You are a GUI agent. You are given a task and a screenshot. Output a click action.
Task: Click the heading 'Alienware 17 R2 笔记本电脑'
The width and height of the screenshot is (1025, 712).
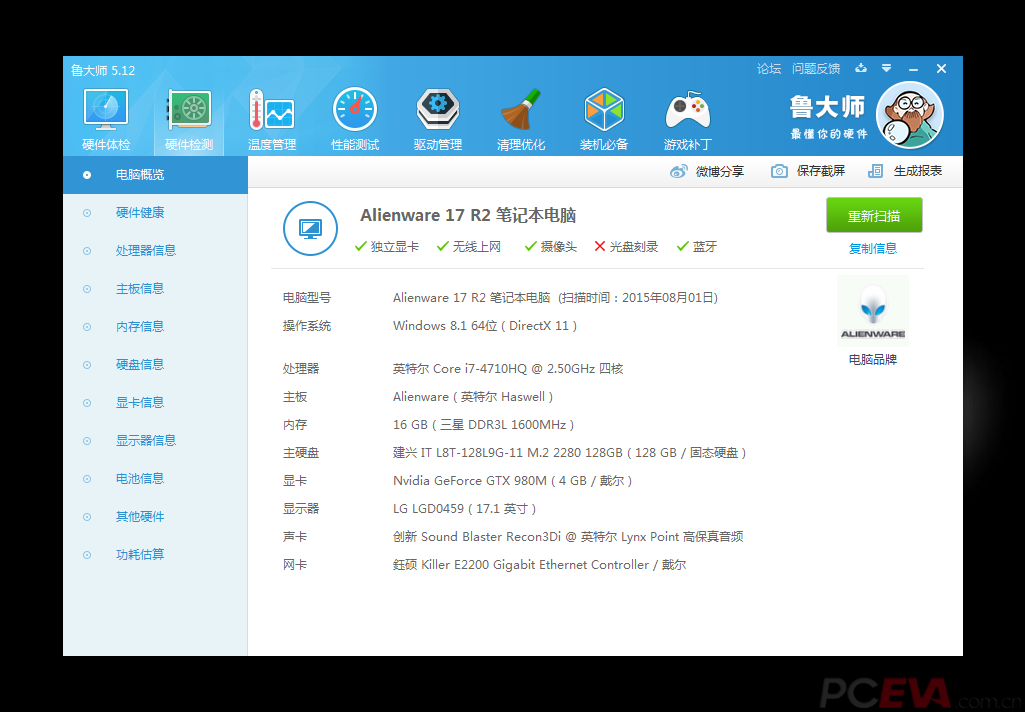point(468,215)
